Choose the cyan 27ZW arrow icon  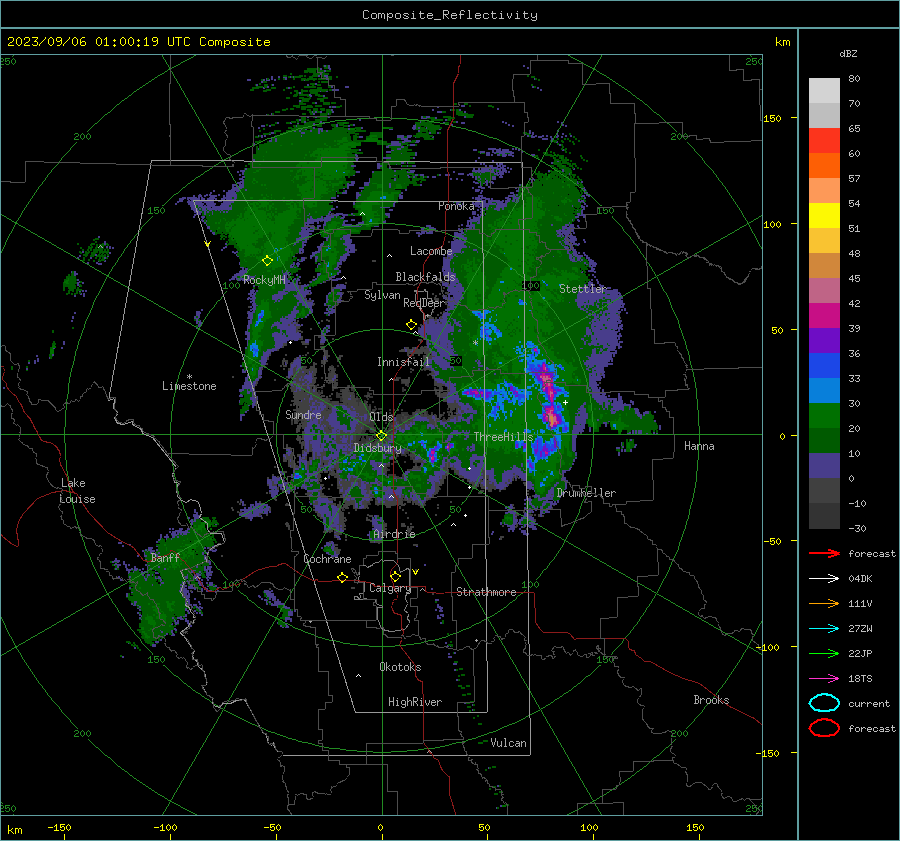pos(824,629)
